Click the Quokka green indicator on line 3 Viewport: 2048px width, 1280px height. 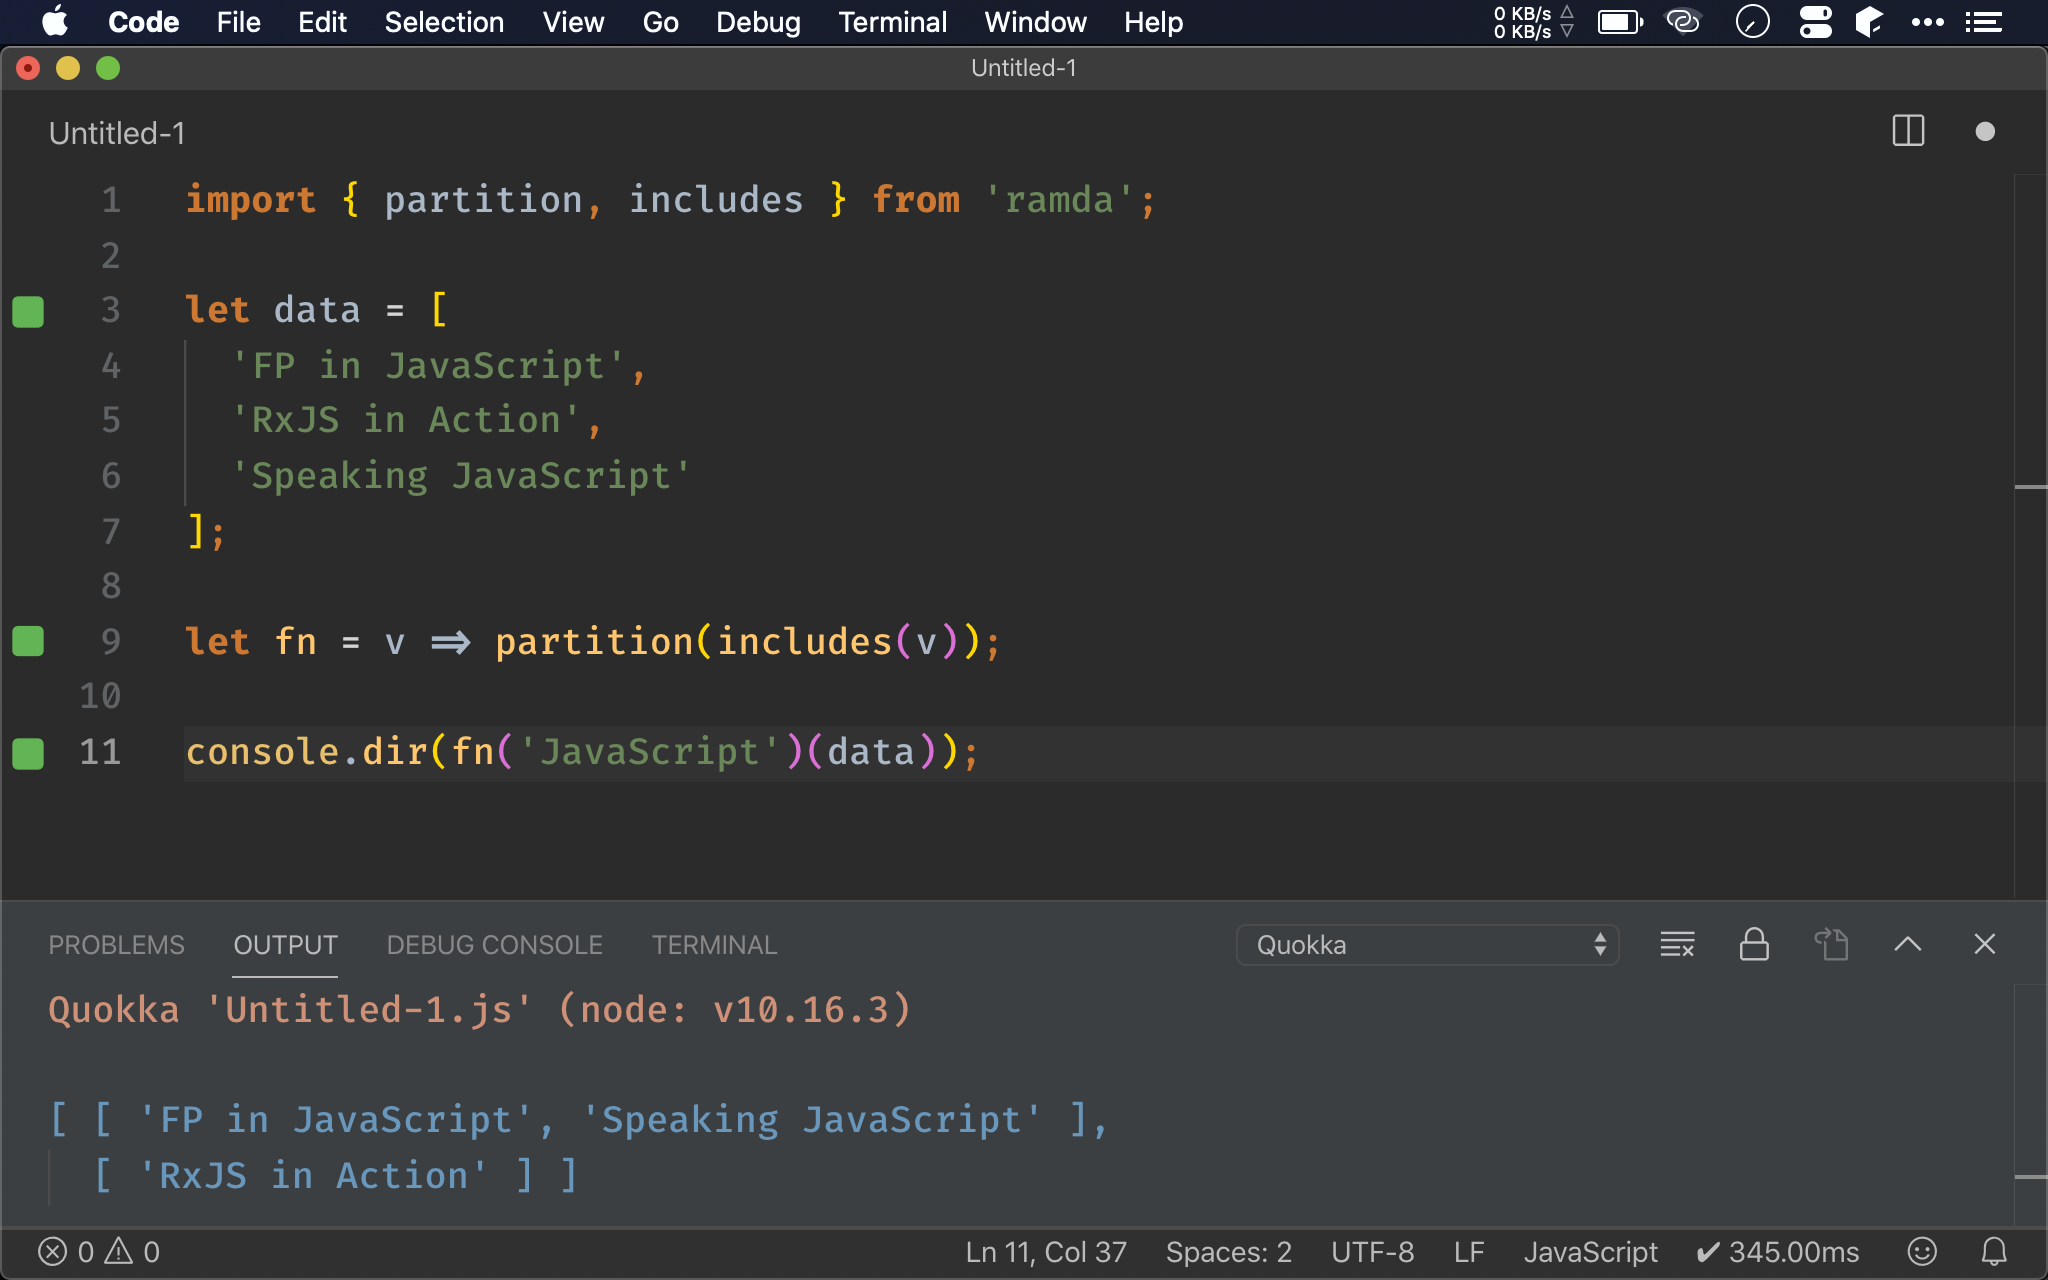click(28, 311)
